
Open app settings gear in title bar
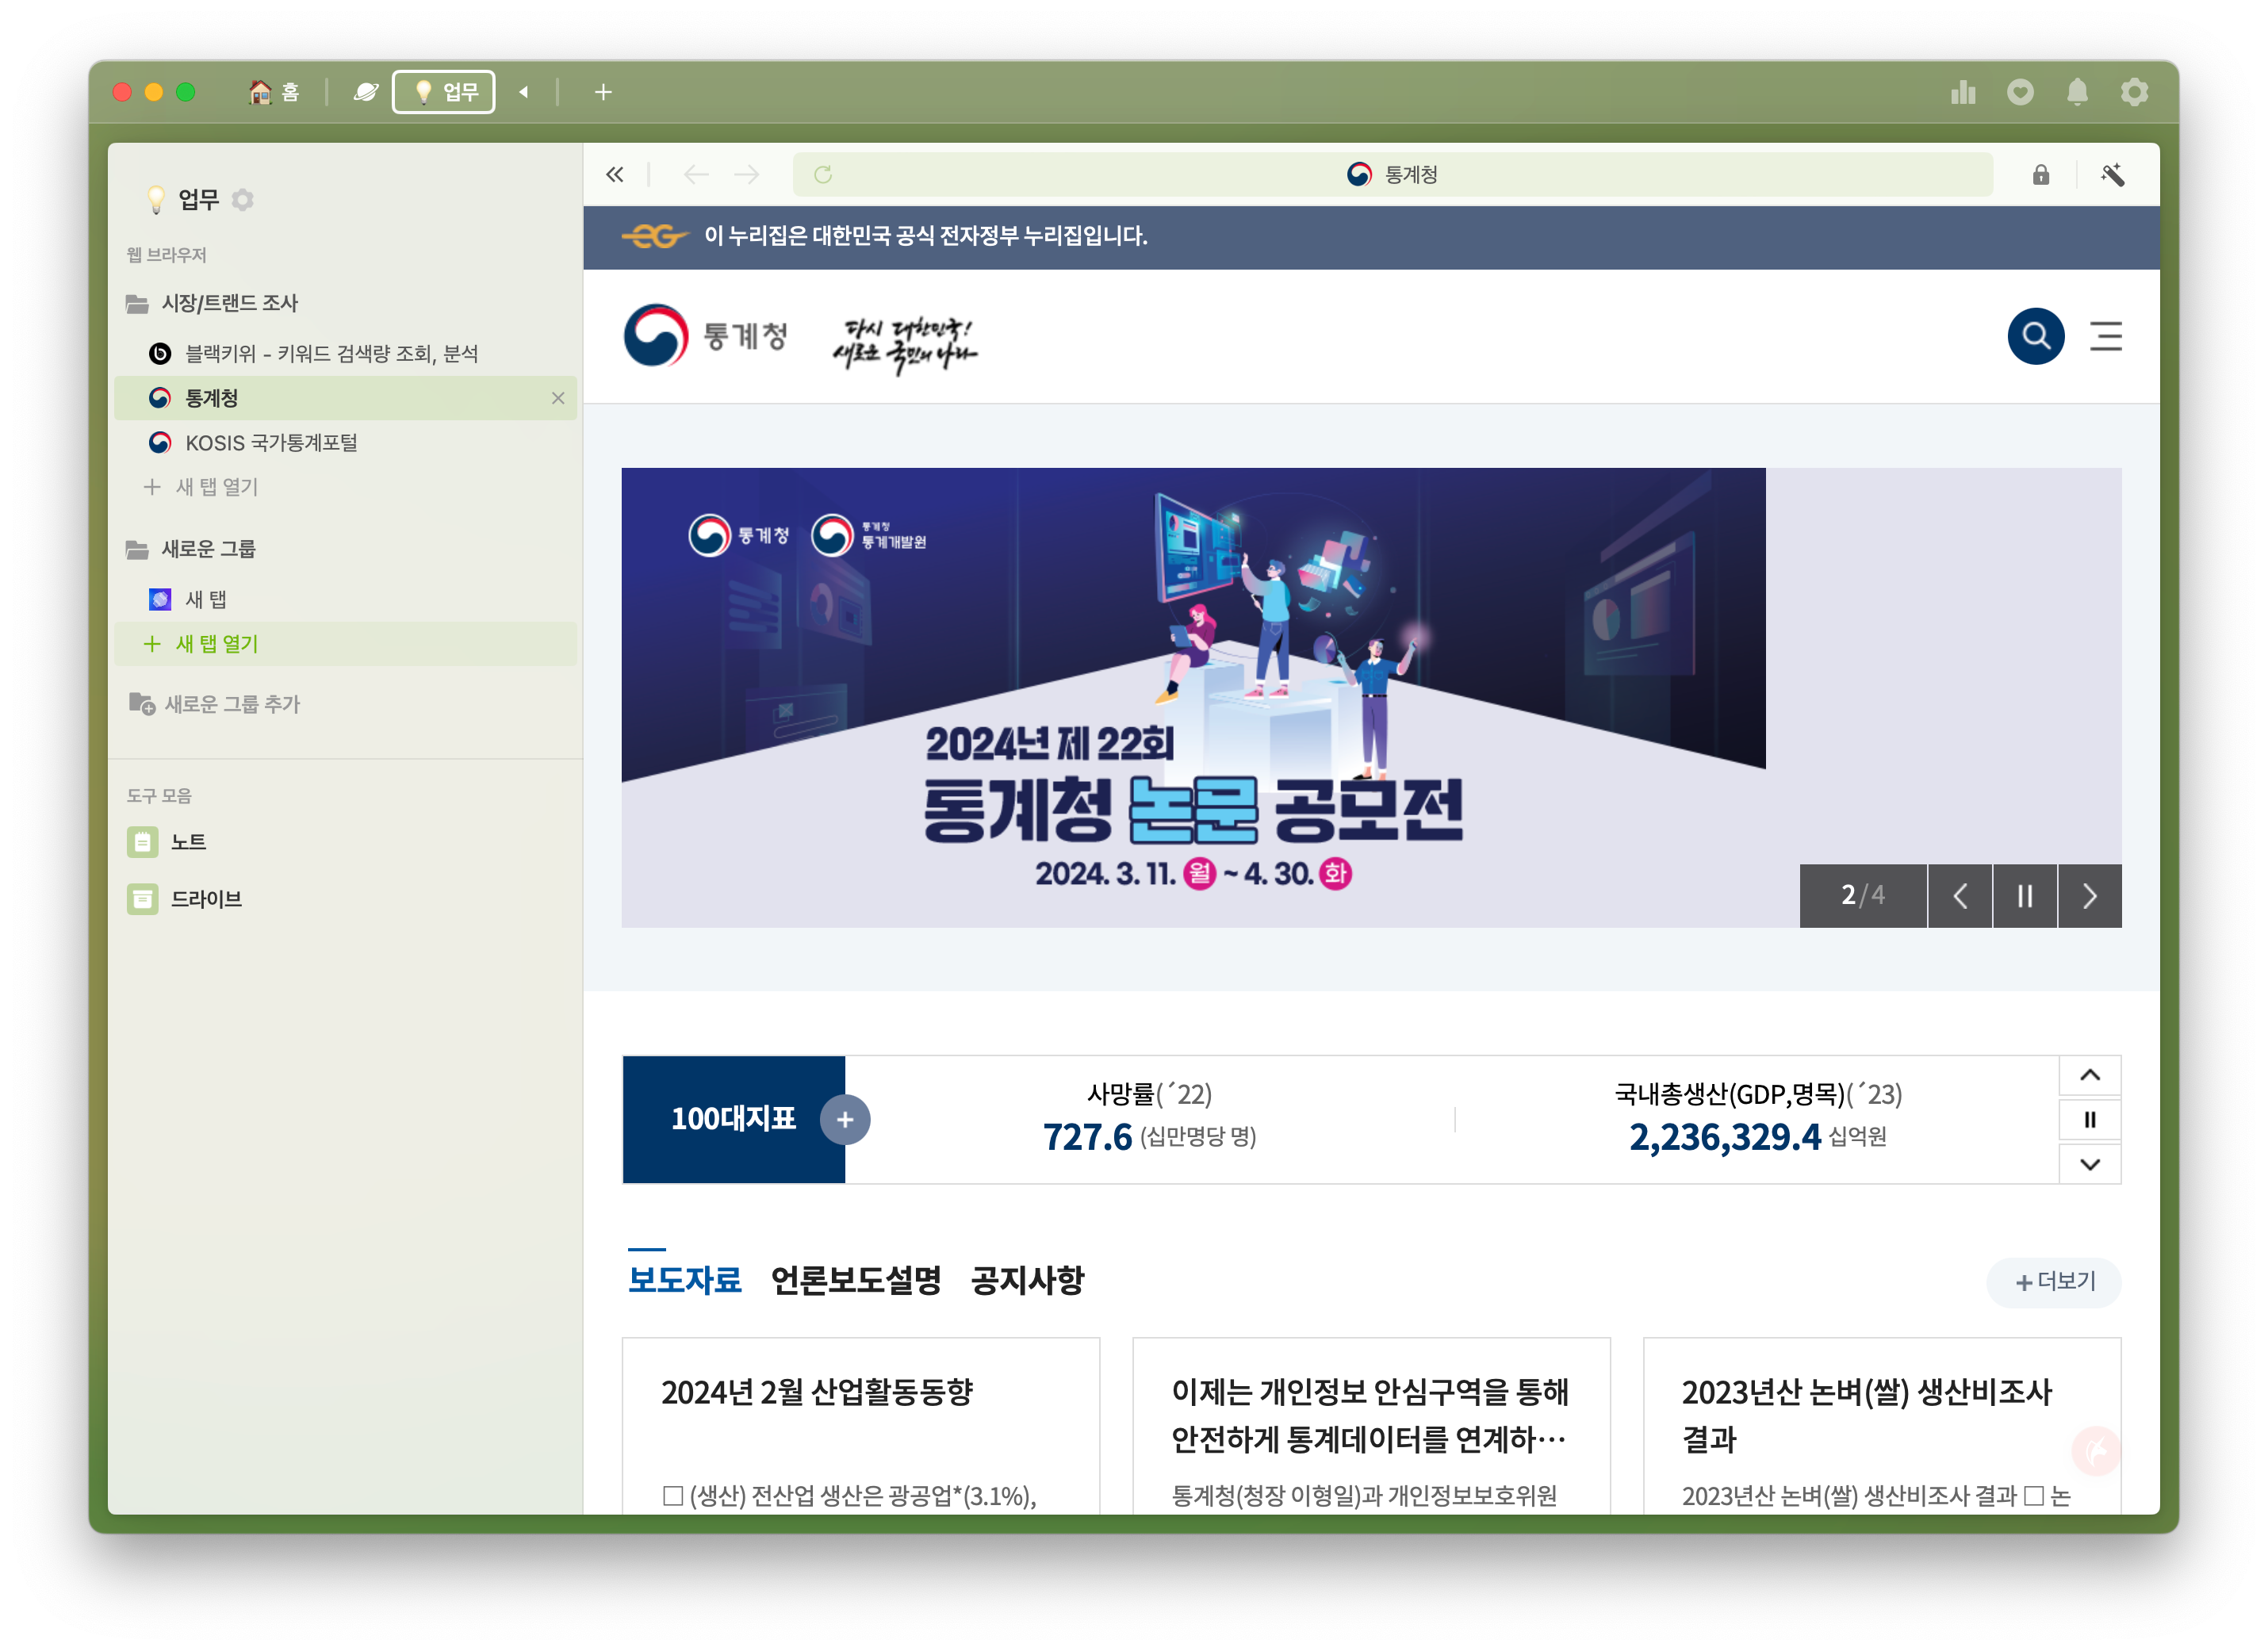pyautogui.click(x=2134, y=92)
